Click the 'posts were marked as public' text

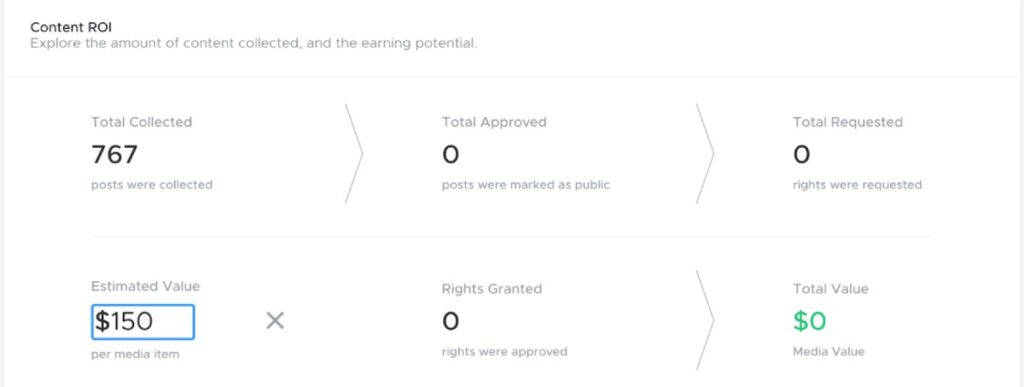[526, 185]
